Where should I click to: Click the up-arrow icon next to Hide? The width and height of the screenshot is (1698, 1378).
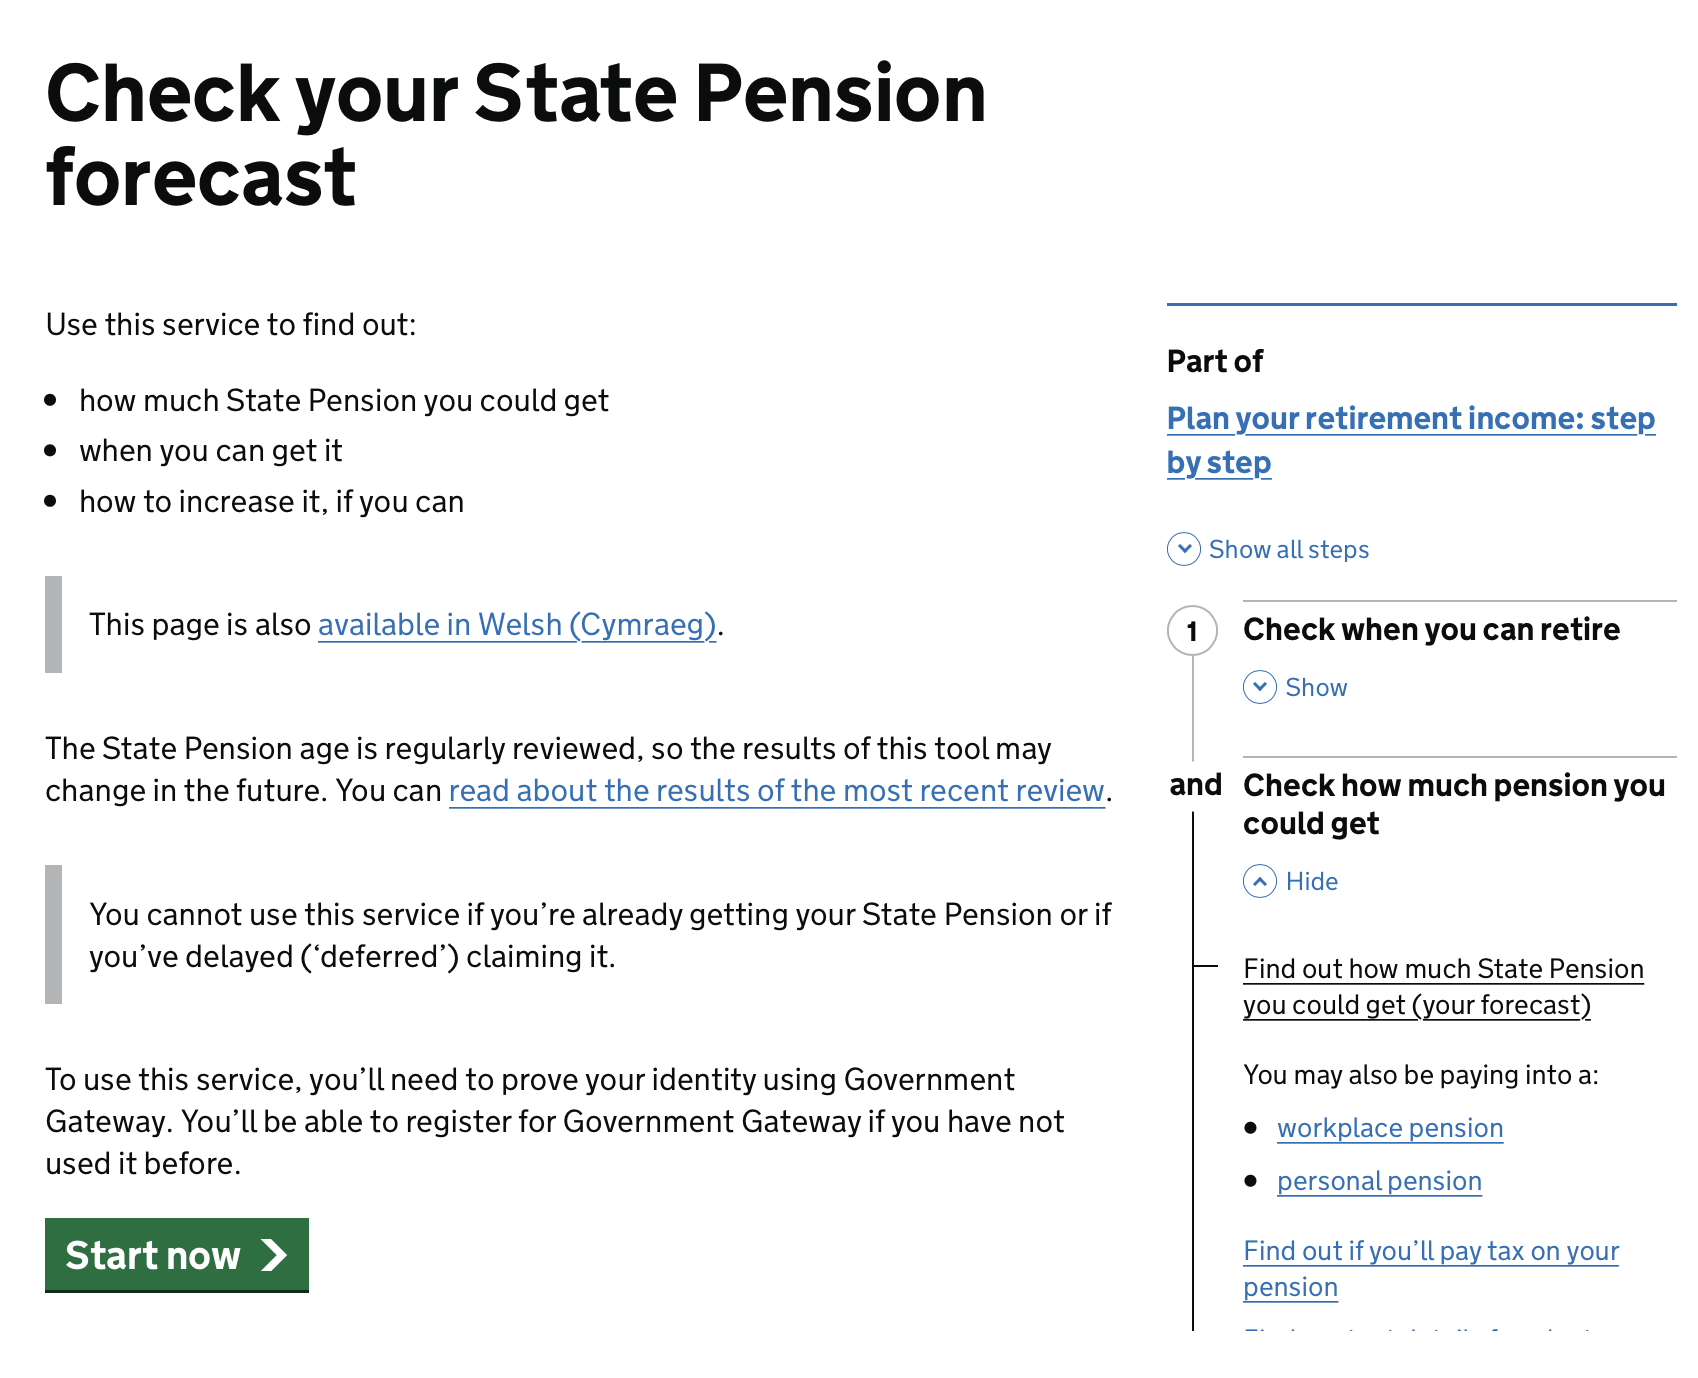[x=1260, y=881]
